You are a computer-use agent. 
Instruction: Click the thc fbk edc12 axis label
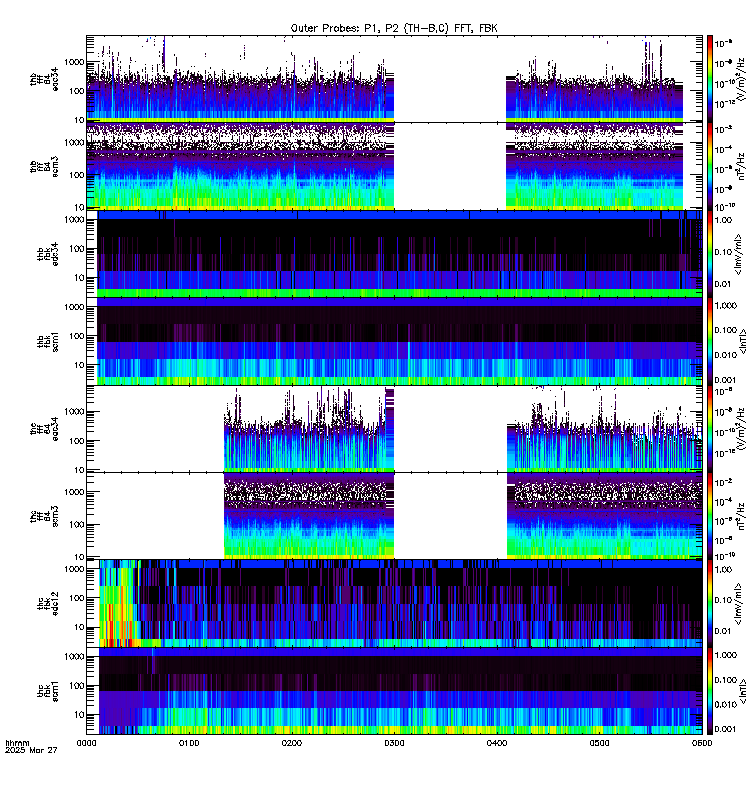tap(48, 604)
